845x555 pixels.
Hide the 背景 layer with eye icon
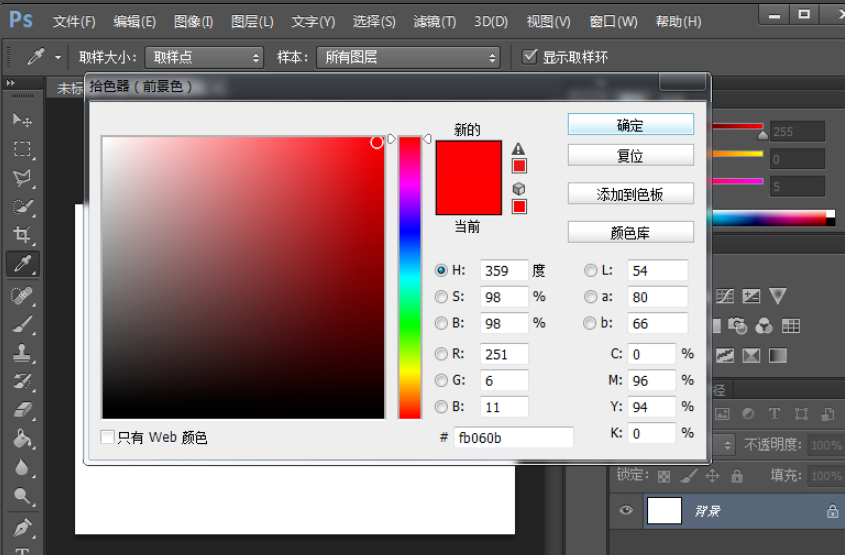626,510
